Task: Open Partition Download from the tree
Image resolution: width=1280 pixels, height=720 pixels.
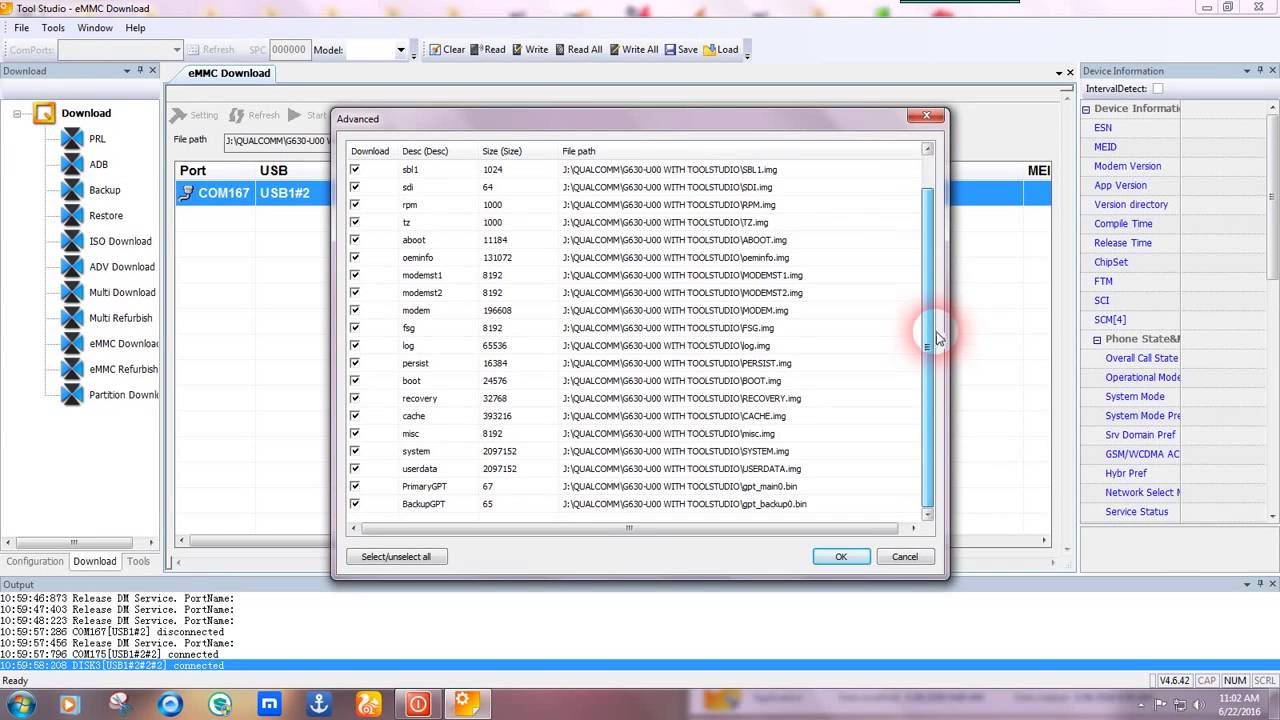Action: point(123,395)
